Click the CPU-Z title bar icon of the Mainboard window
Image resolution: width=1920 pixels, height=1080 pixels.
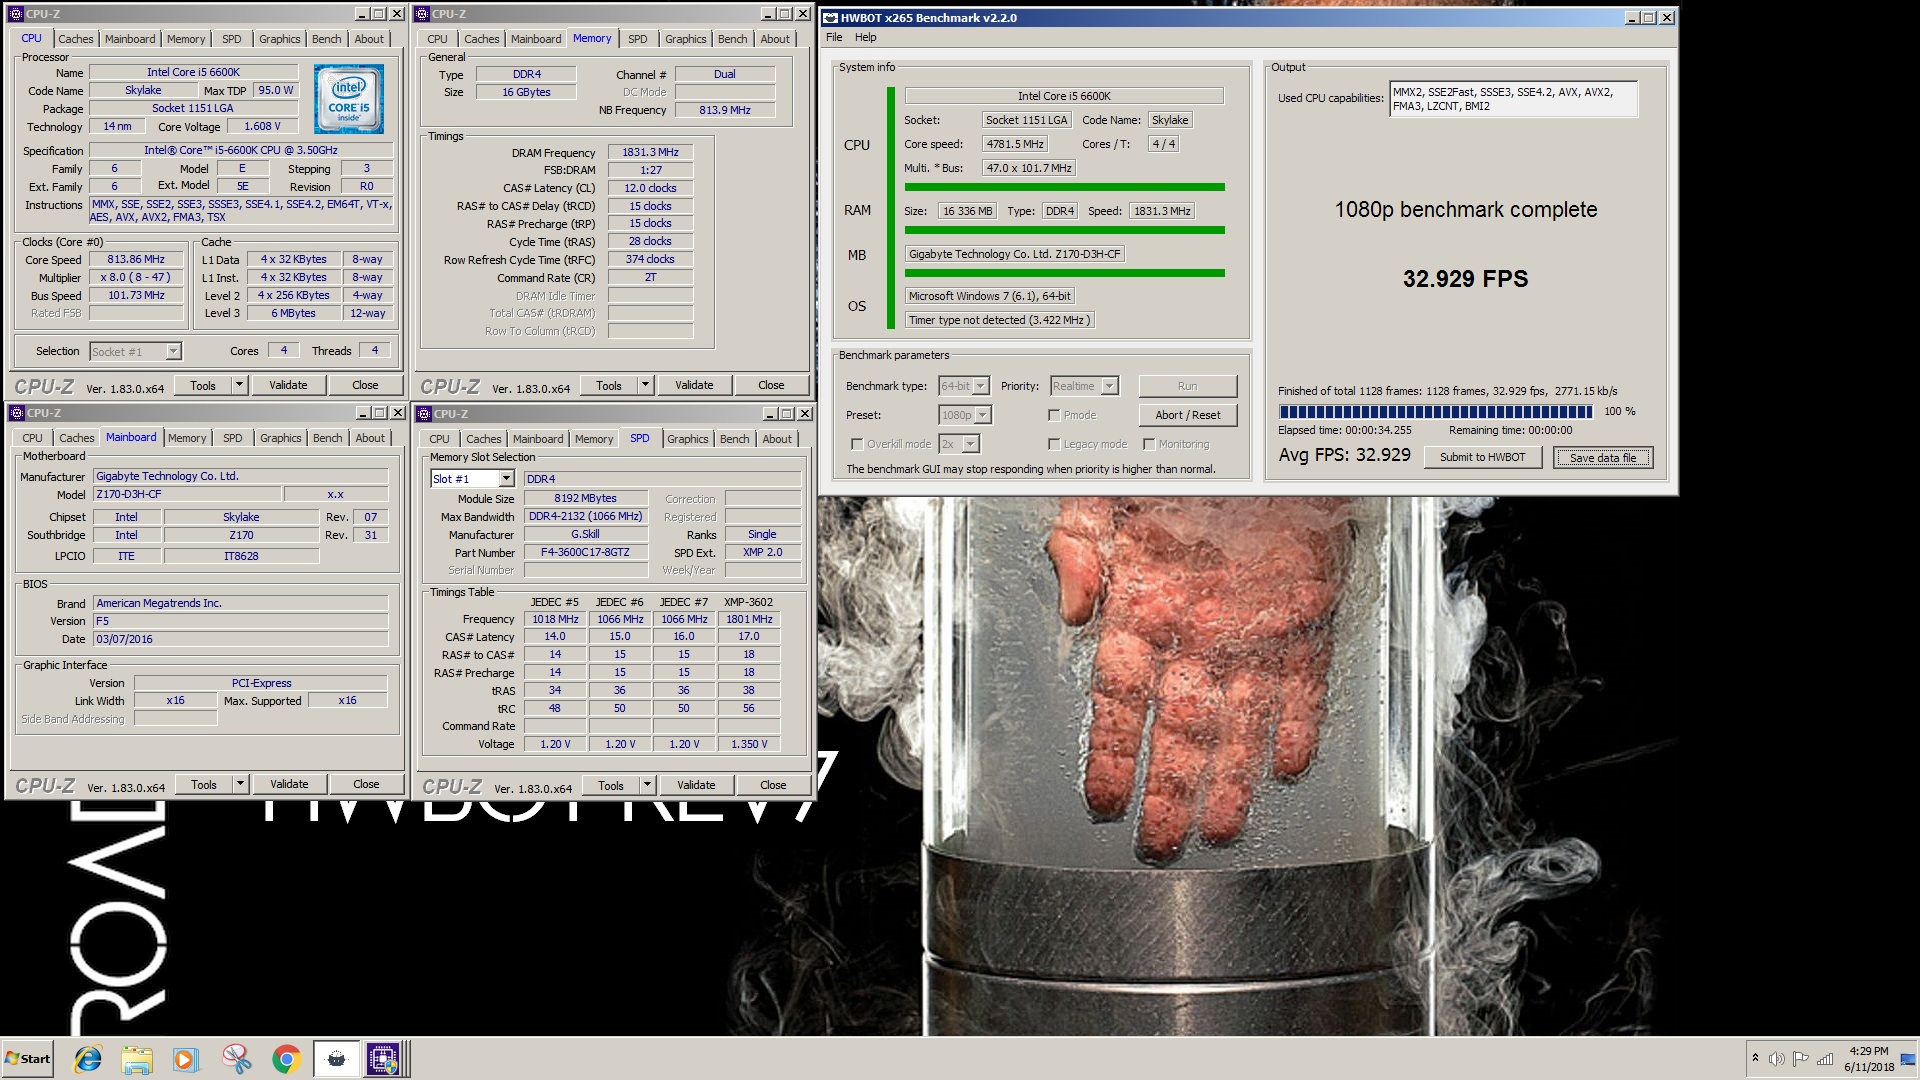pos(17,413)
